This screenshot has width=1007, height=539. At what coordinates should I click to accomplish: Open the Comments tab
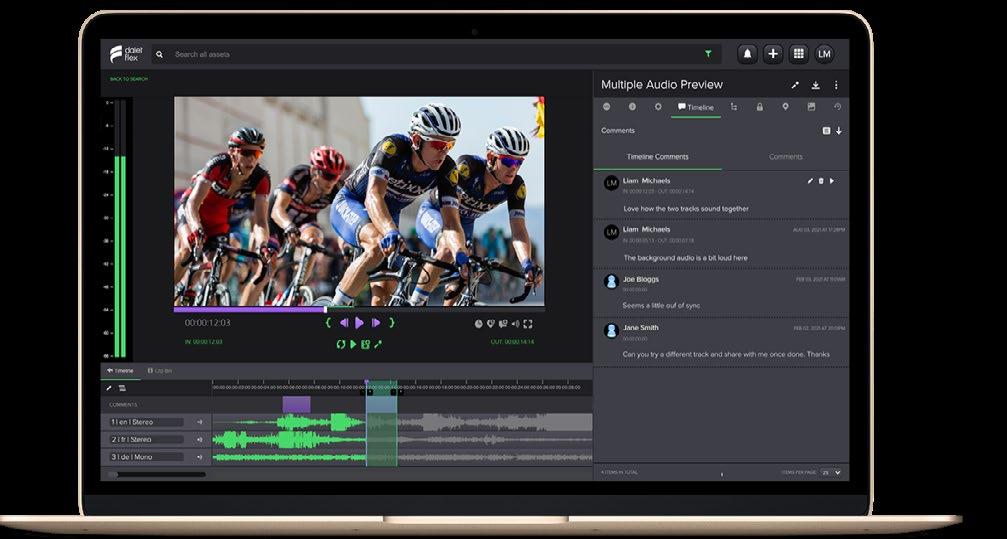785,157
